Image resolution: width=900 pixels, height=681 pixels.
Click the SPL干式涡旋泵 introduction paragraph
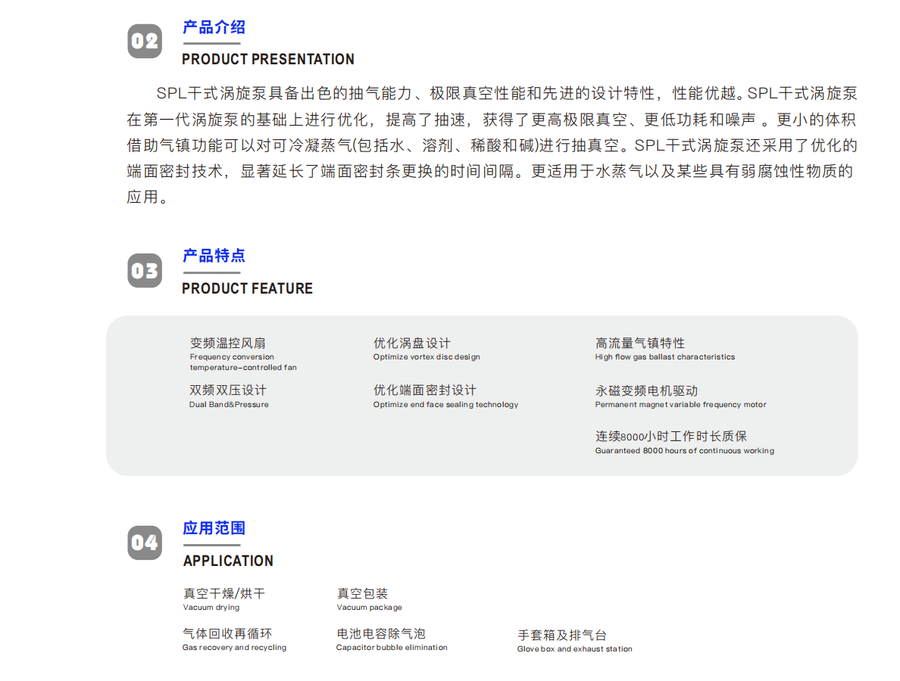[x=492, y=145]
